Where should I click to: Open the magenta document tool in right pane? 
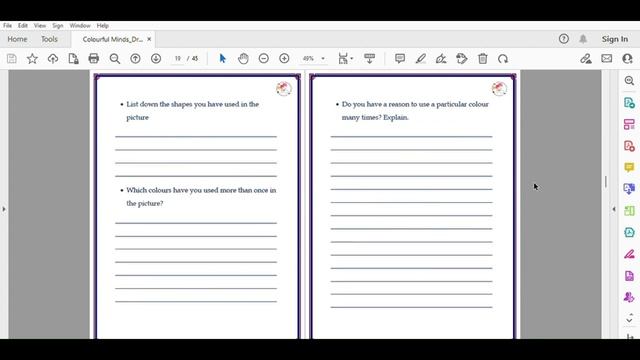pos(629,276)
